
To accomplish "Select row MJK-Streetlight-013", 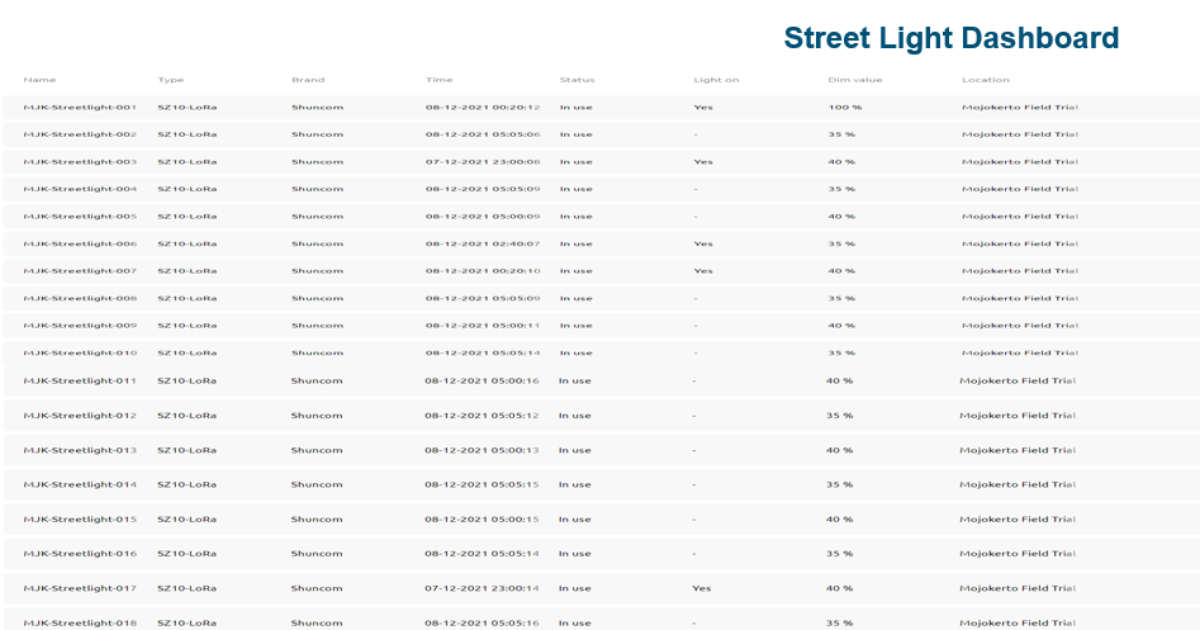I will click(600, 450).
